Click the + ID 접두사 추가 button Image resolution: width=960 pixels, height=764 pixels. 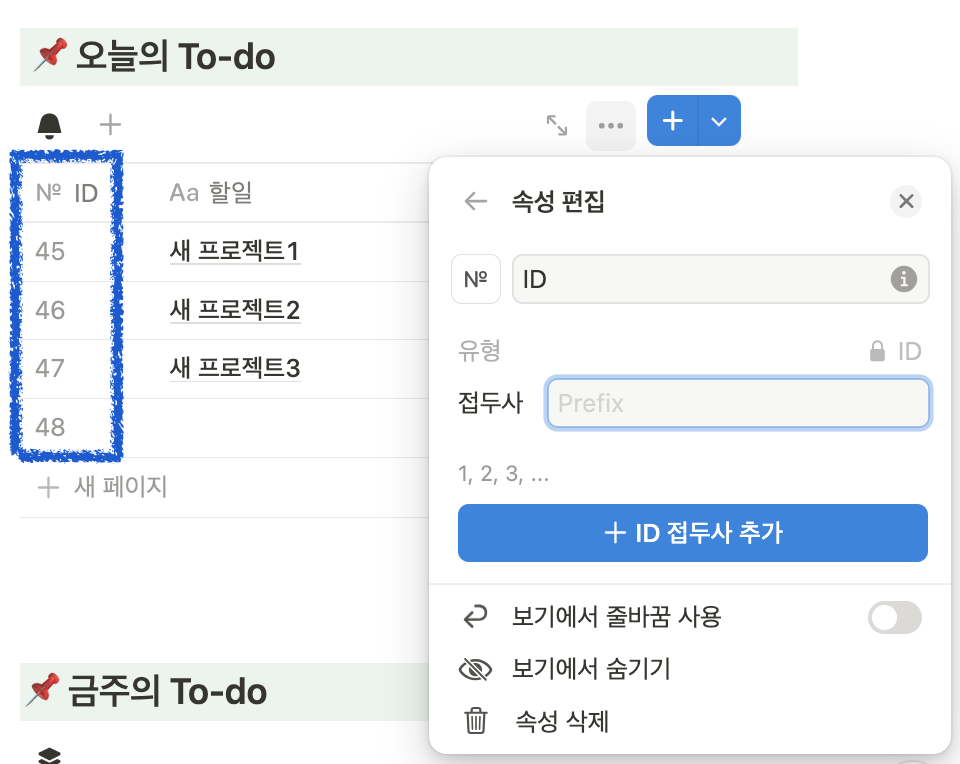point(693,533)
